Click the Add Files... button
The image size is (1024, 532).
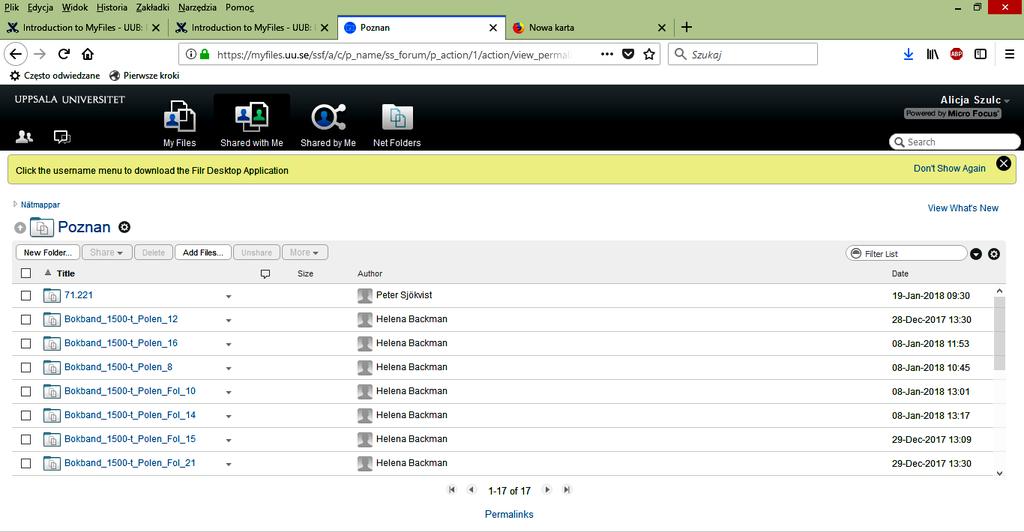[203, 253]
